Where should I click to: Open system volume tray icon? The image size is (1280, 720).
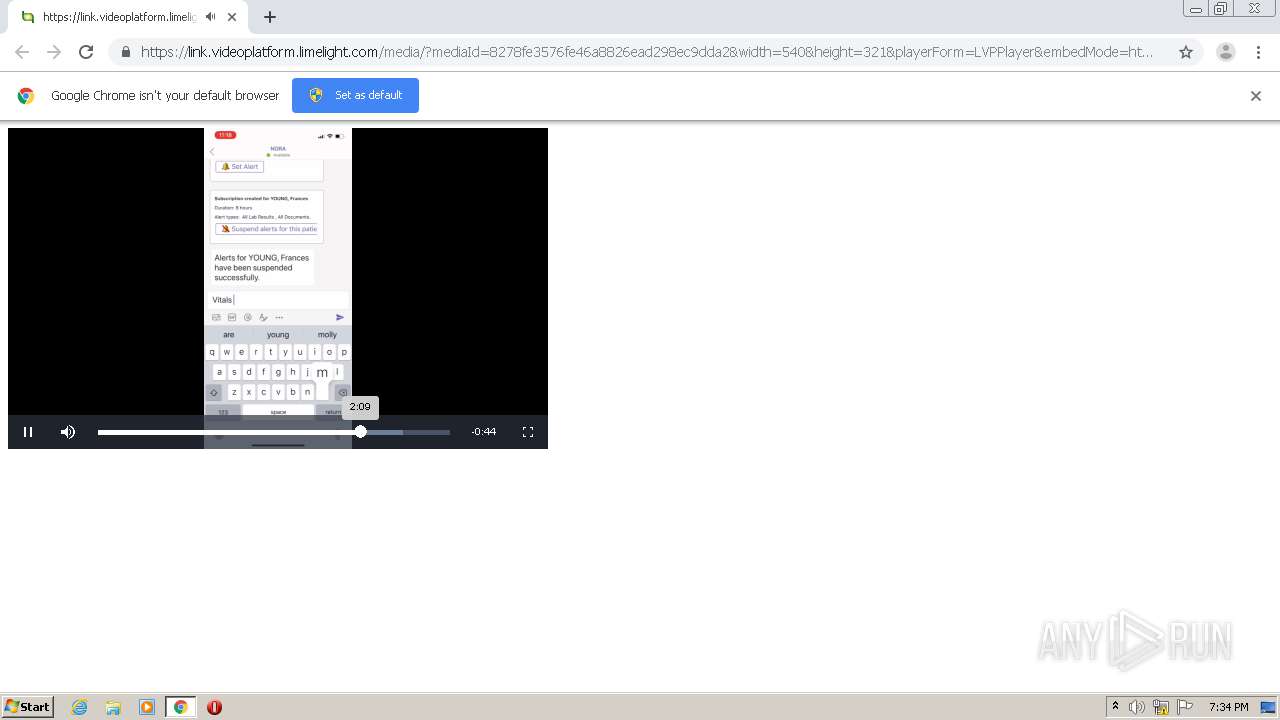pyautogui.click(x=1137, y=707)
